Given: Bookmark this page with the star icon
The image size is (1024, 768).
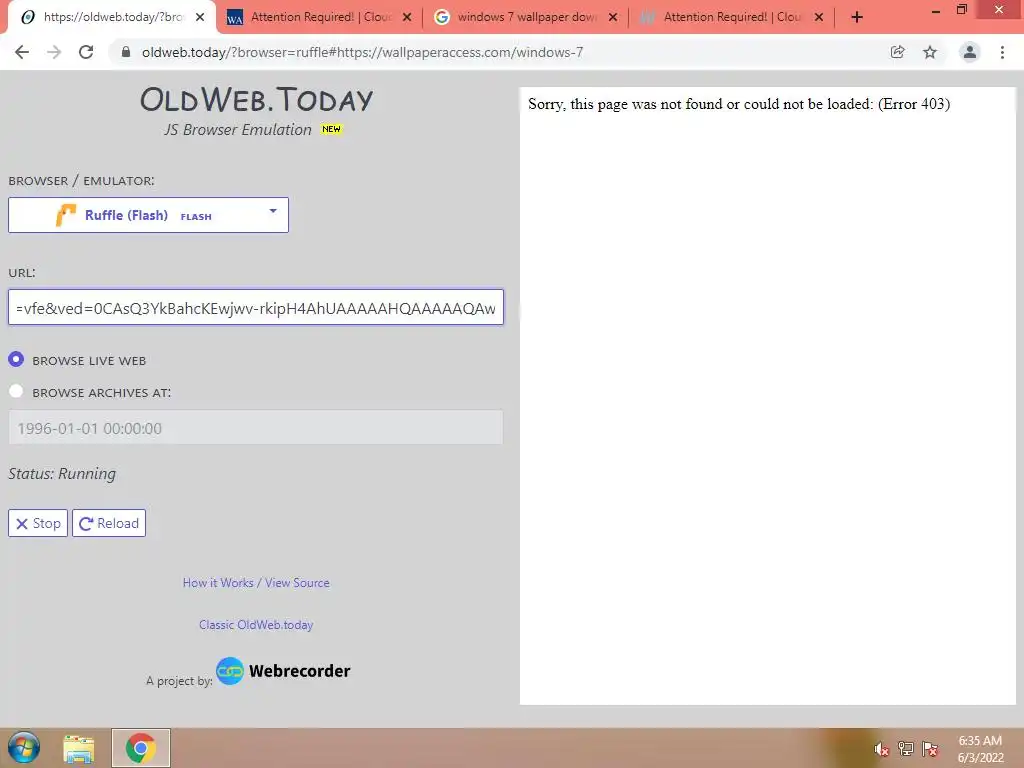Looking at the screenshot, I should (x=930, y=52).
